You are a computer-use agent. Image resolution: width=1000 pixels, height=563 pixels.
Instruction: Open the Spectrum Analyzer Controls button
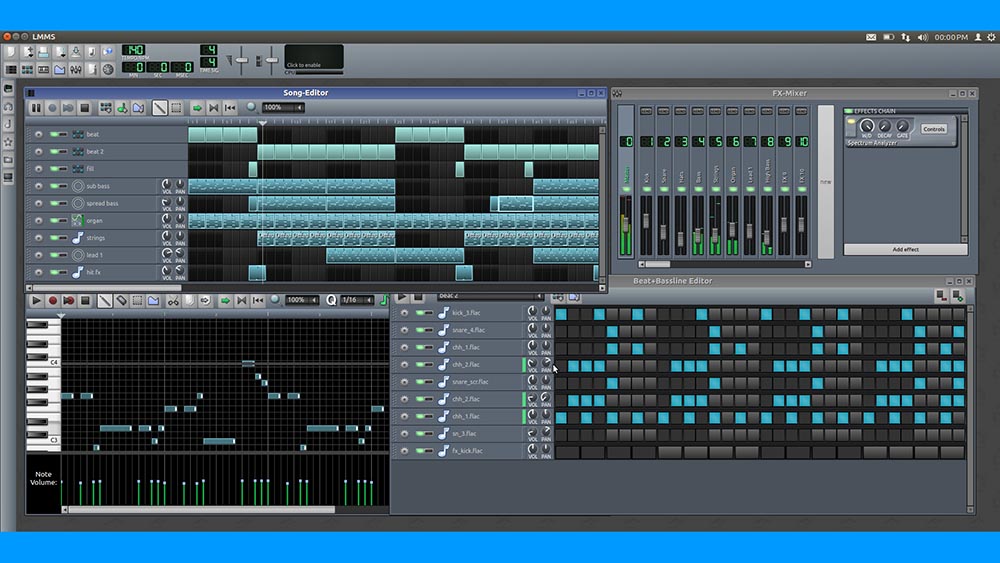click(933, 129)
